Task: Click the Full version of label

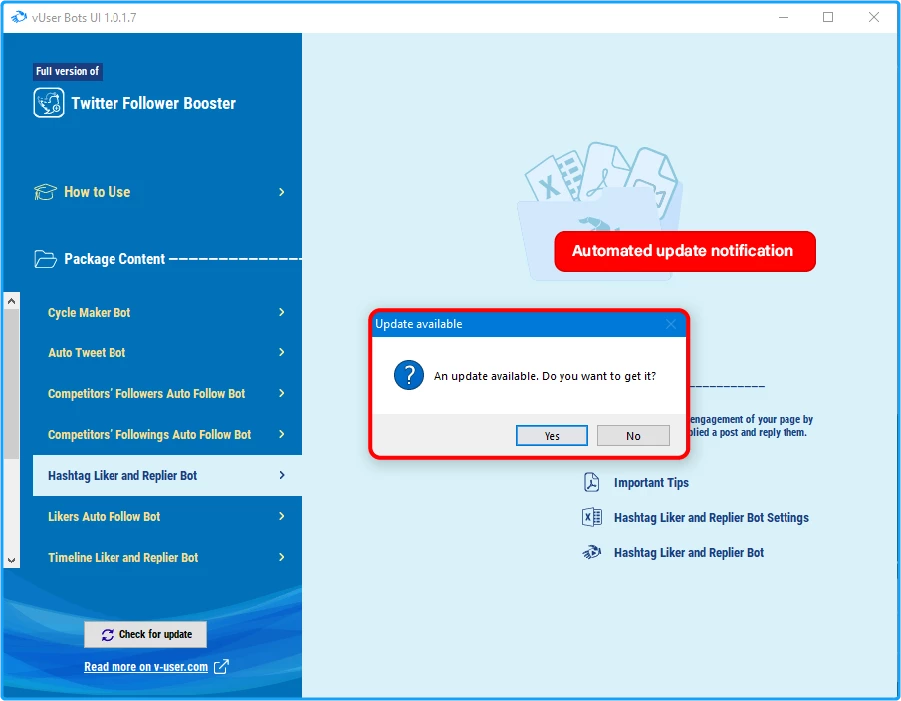Action: click(67, 71)
